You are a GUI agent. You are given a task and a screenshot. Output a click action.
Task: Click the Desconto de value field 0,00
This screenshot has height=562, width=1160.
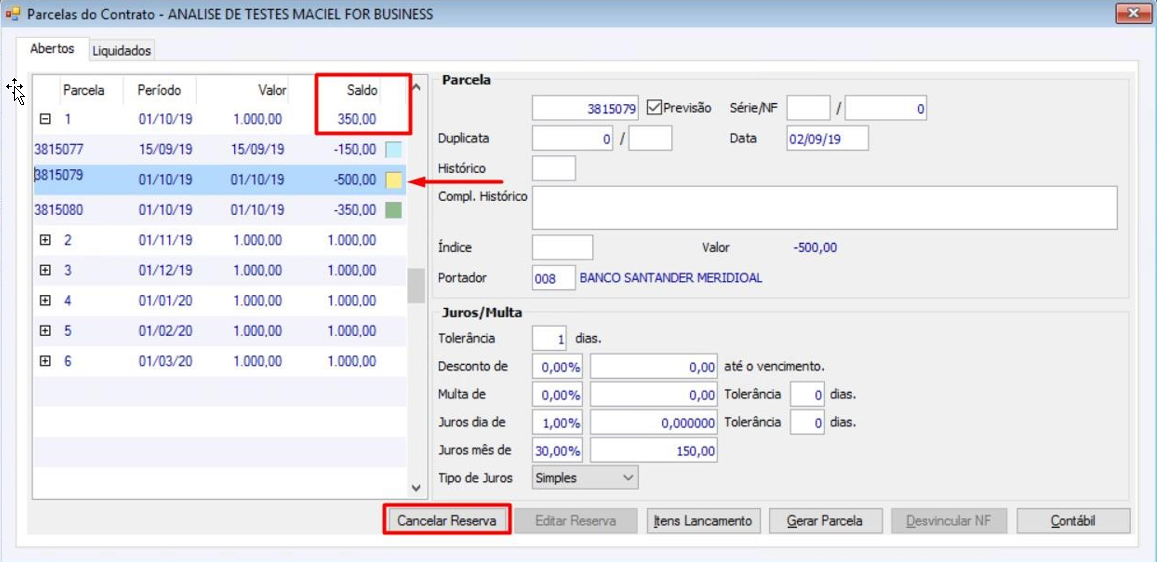click(x=653, y=366)
